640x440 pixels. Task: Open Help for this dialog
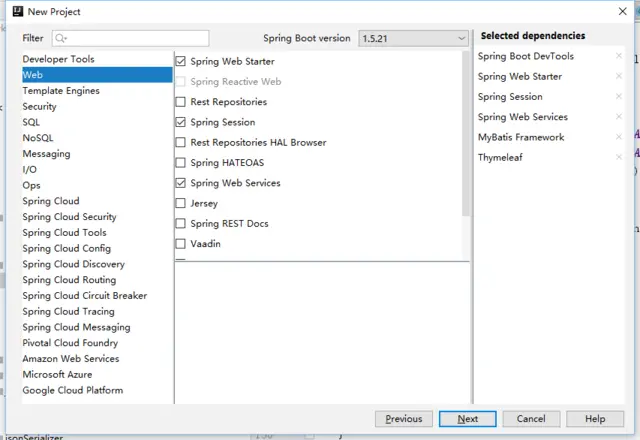[595, 419]
